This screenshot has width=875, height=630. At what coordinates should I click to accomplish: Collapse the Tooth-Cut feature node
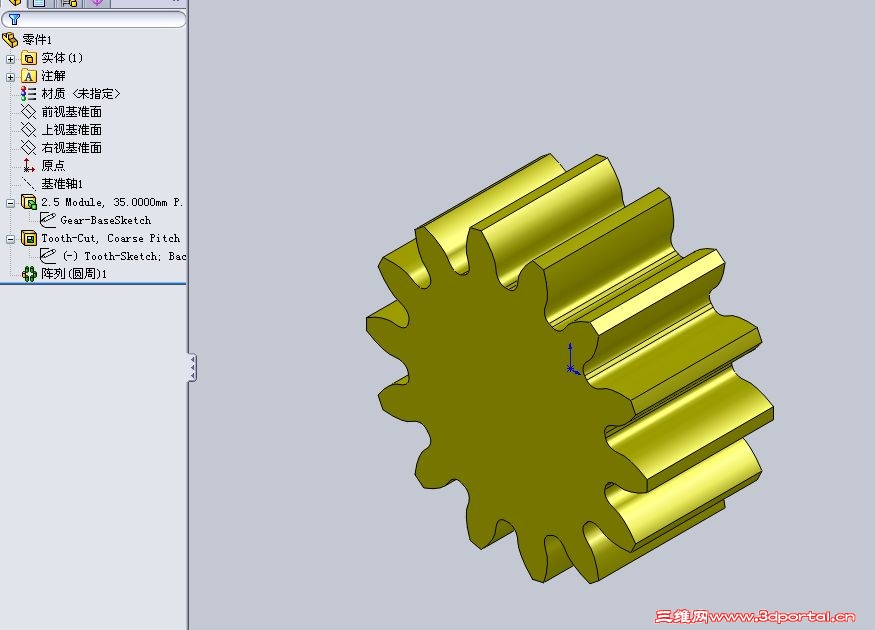click(x=10, y=239)
